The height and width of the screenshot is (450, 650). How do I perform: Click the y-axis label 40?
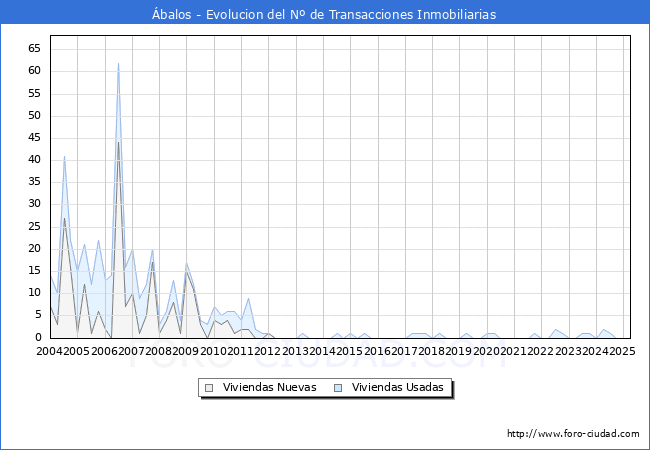(34, 160)
